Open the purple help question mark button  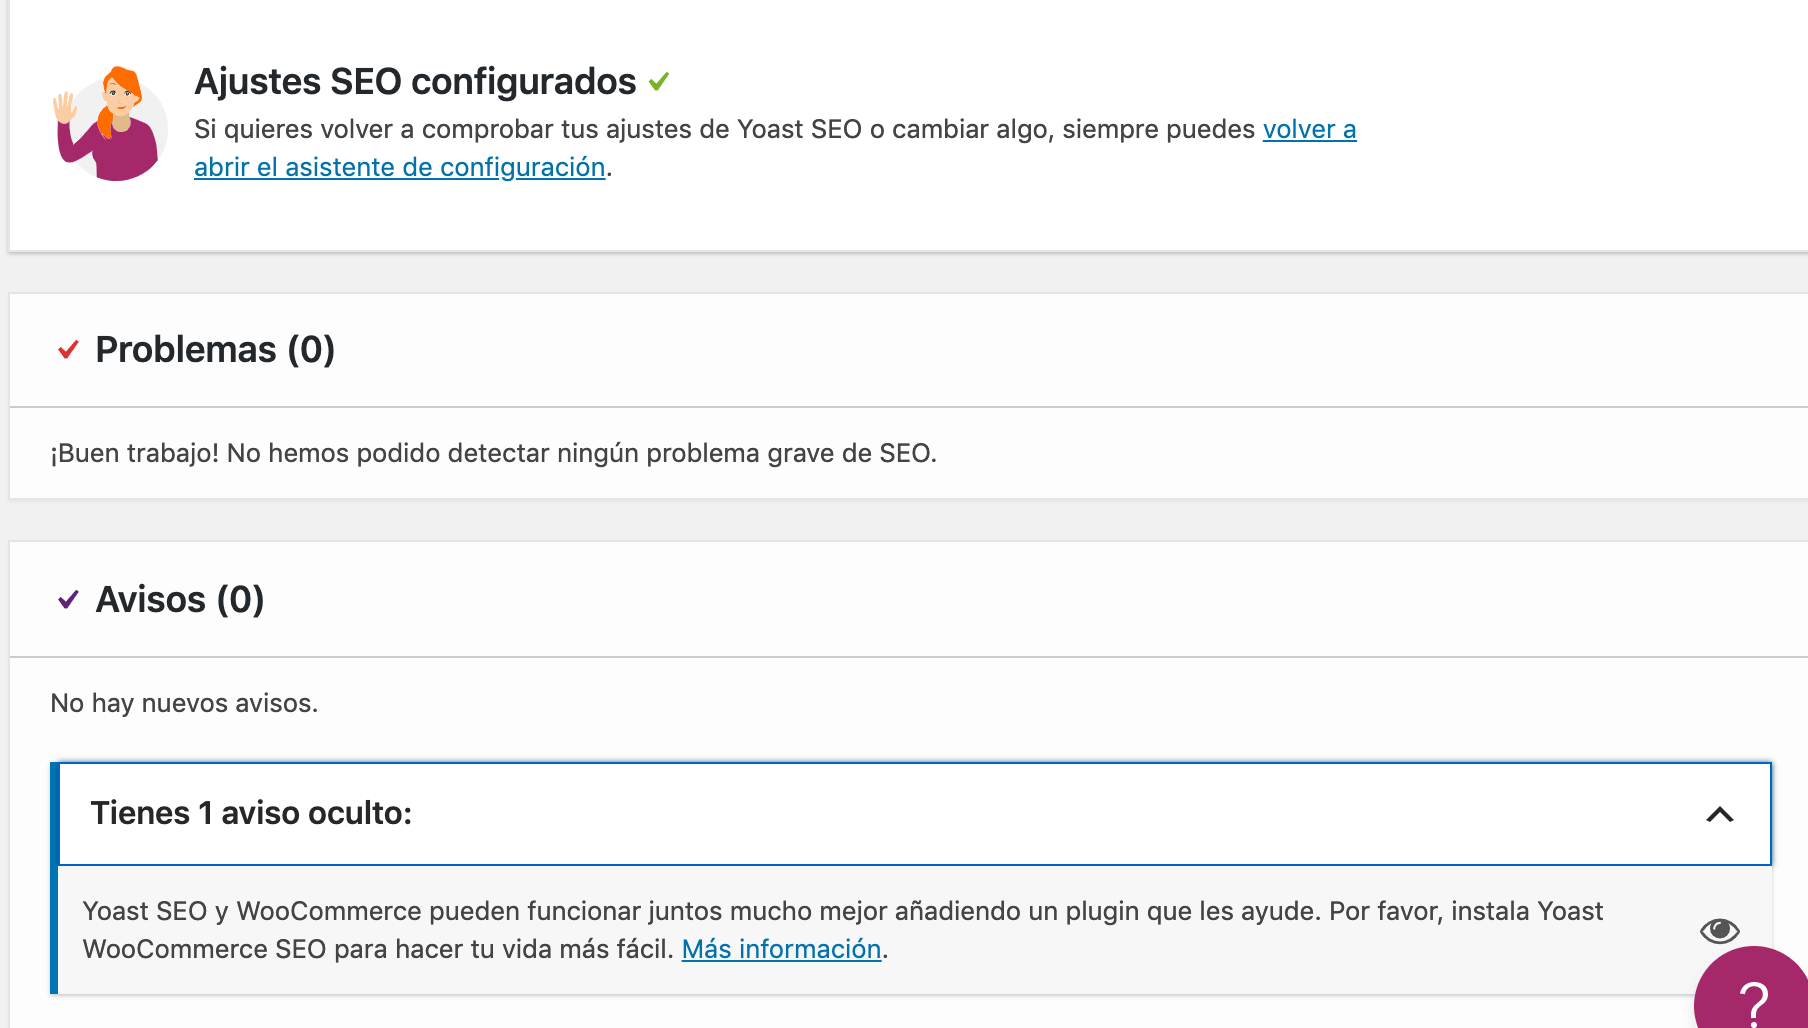click(x=1753, y=990)
